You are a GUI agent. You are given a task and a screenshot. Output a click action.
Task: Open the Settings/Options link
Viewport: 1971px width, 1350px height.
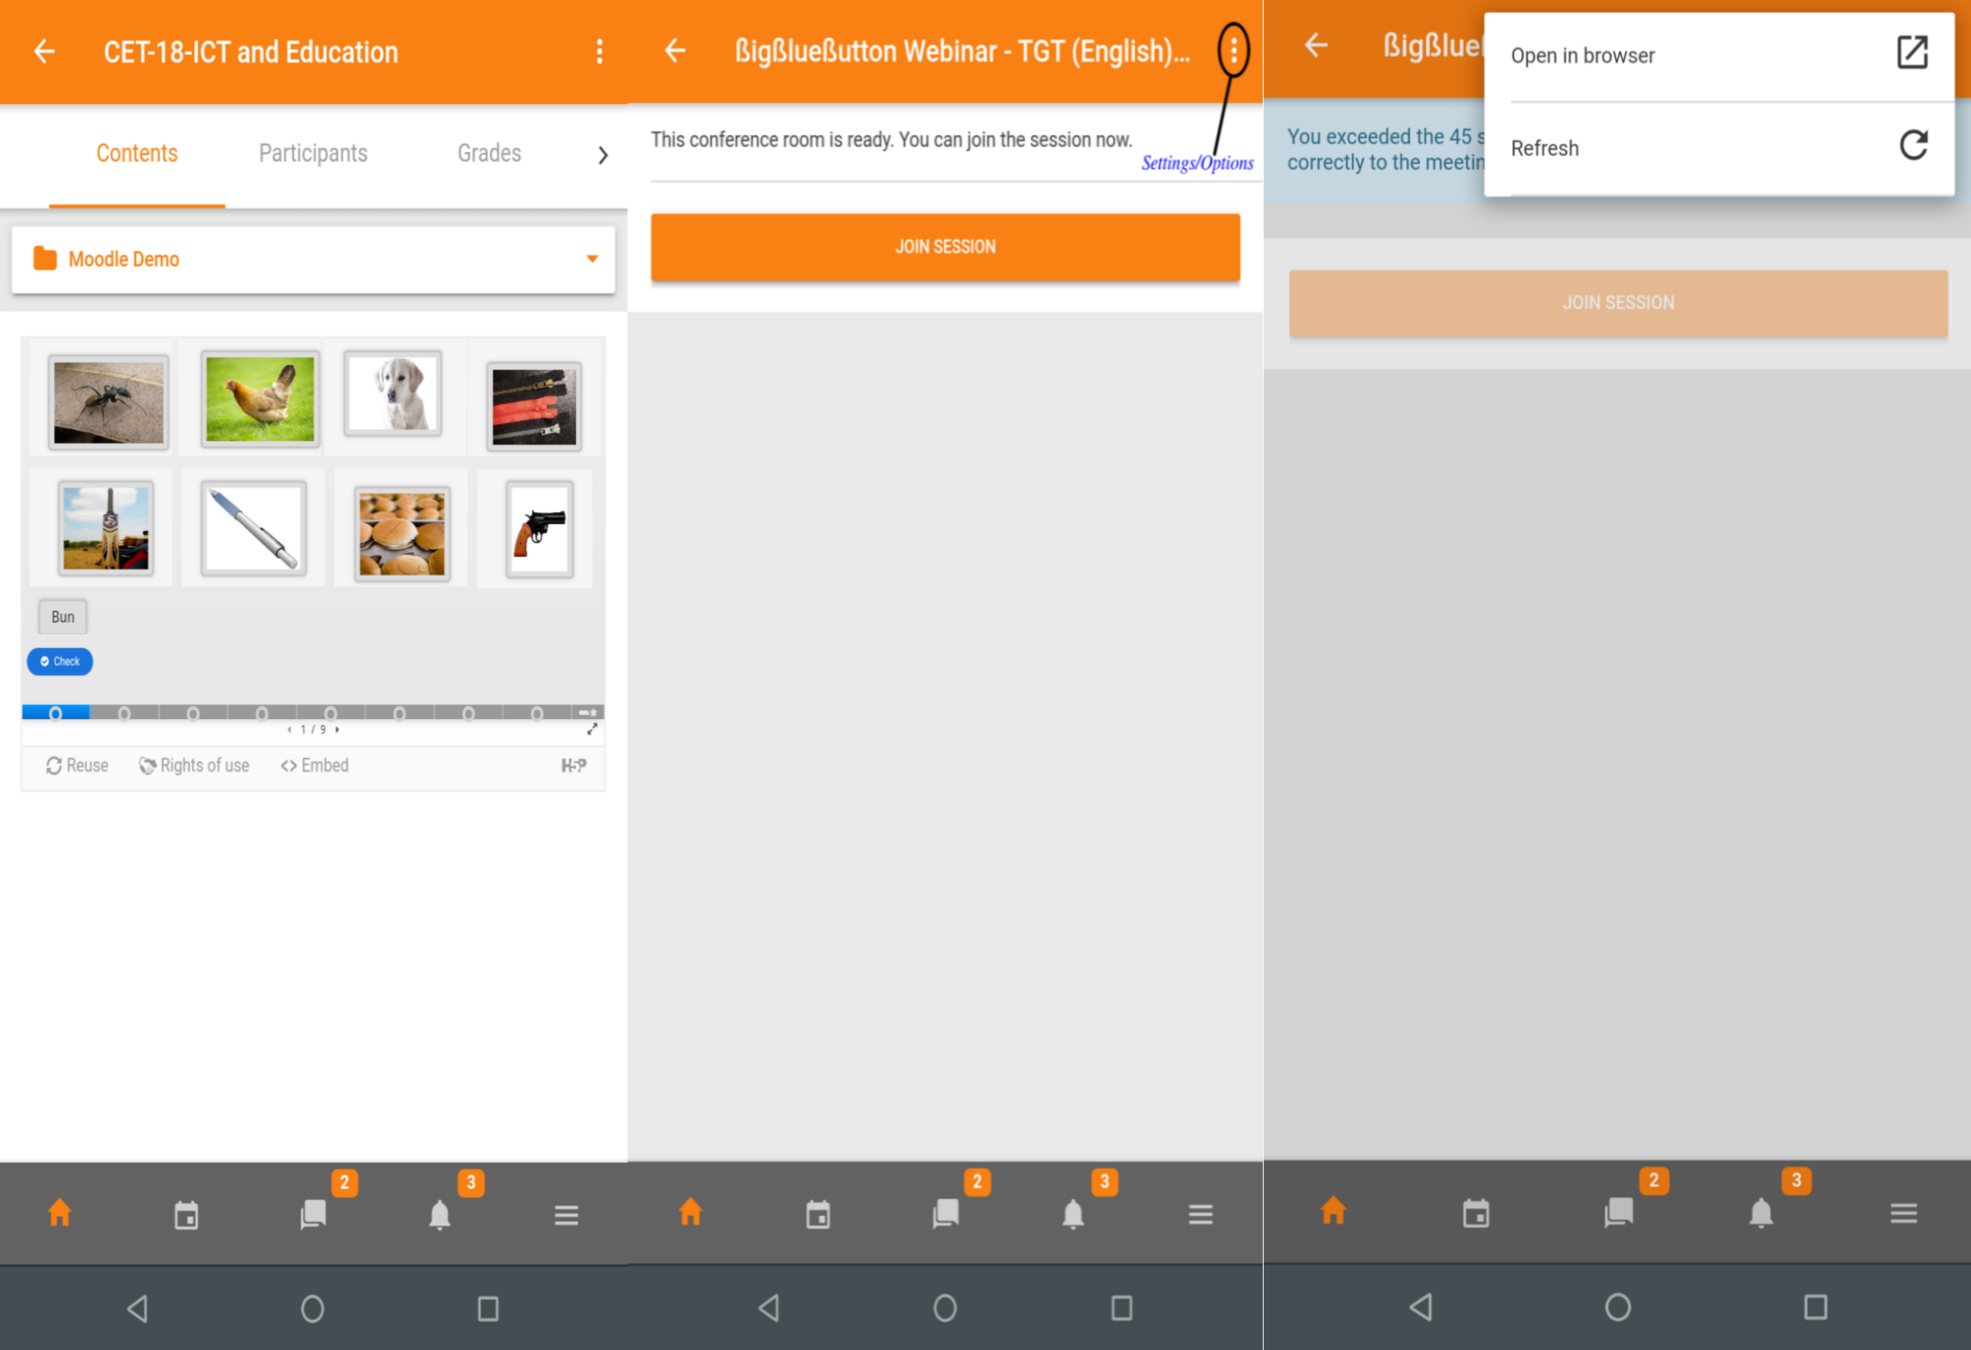coord(1198,163)
